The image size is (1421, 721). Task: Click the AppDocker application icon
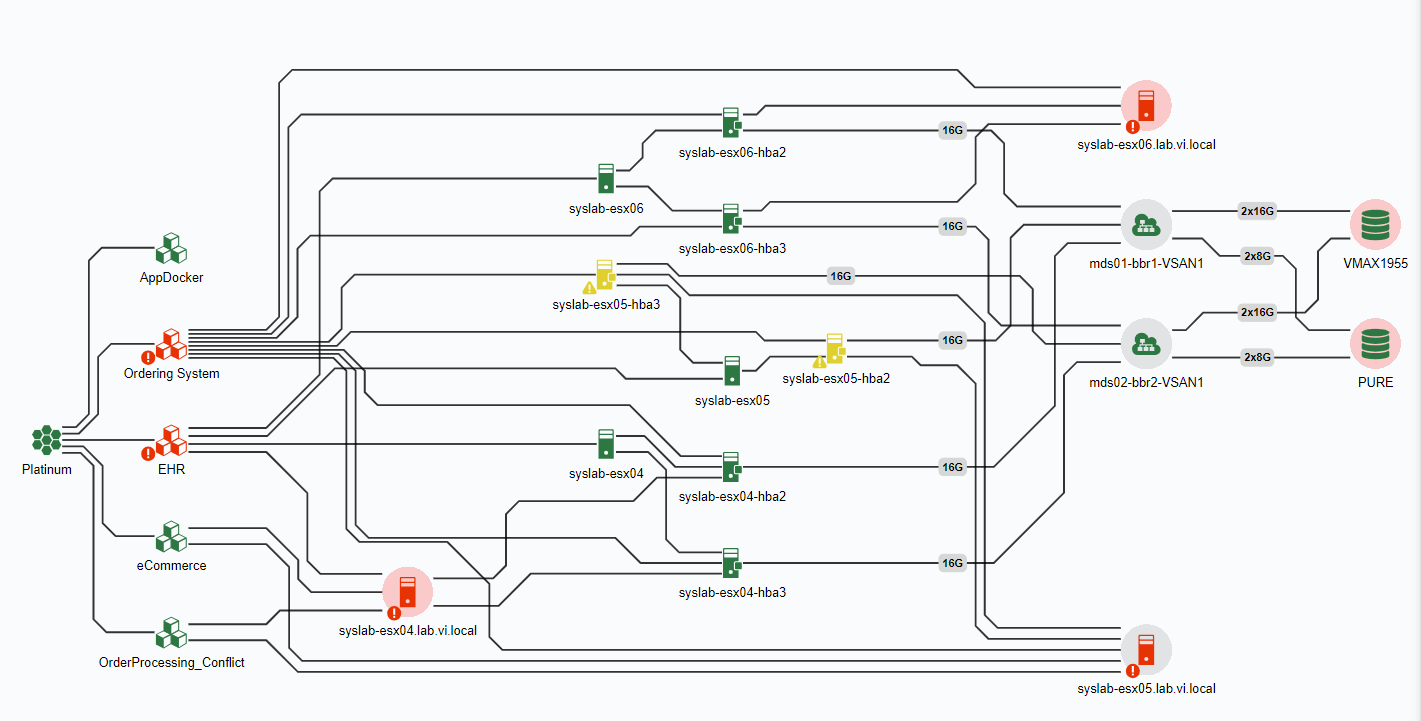[x=171, y=248]
